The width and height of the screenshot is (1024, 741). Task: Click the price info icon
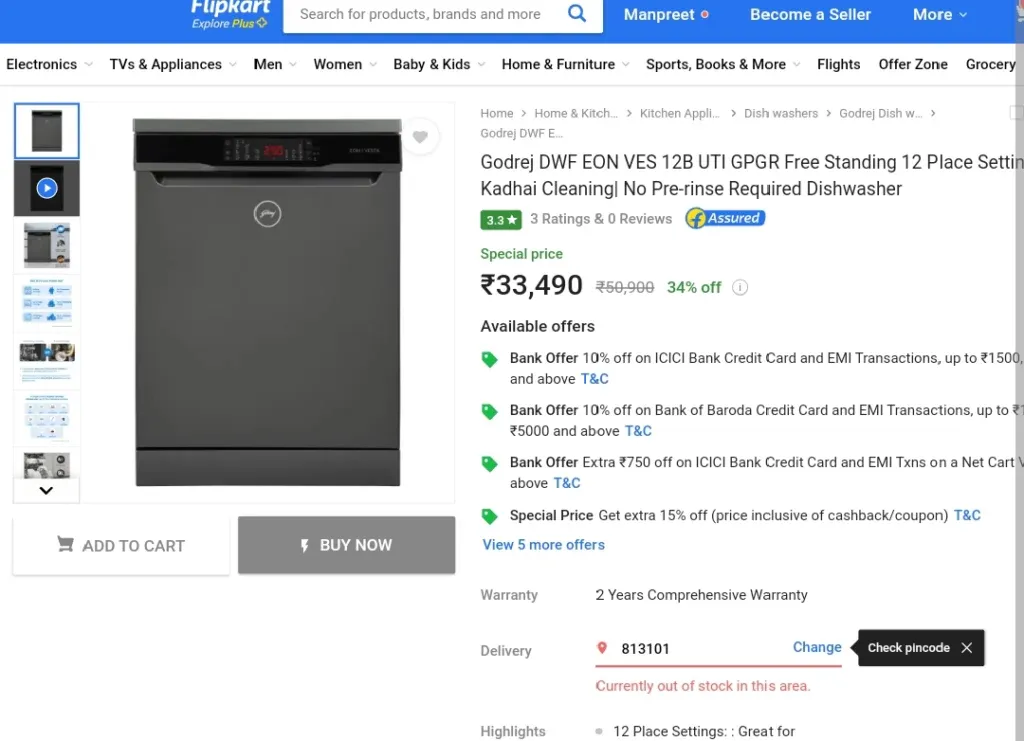coord(740,287)
